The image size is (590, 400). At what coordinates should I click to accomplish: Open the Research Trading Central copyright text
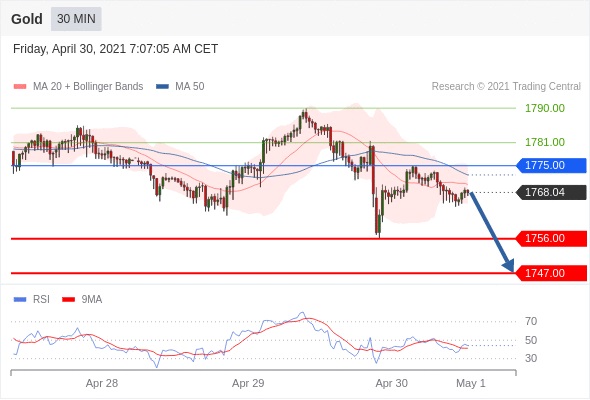click(x=506, y=87)
